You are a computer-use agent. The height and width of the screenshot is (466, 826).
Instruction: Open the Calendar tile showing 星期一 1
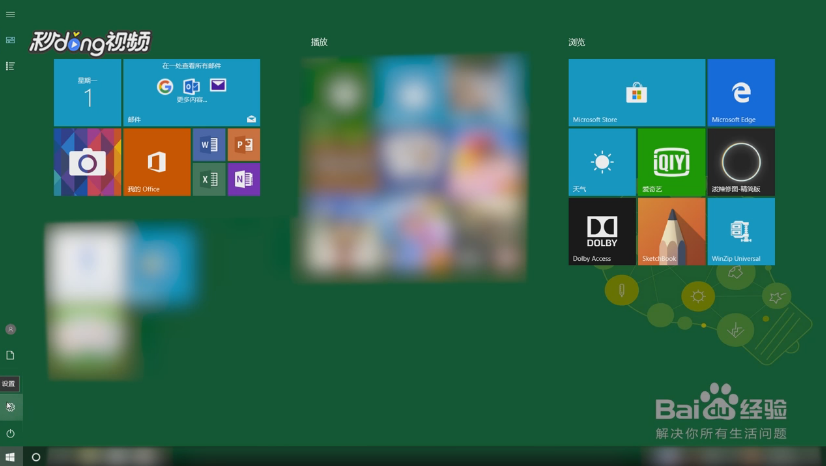point(87,93)
